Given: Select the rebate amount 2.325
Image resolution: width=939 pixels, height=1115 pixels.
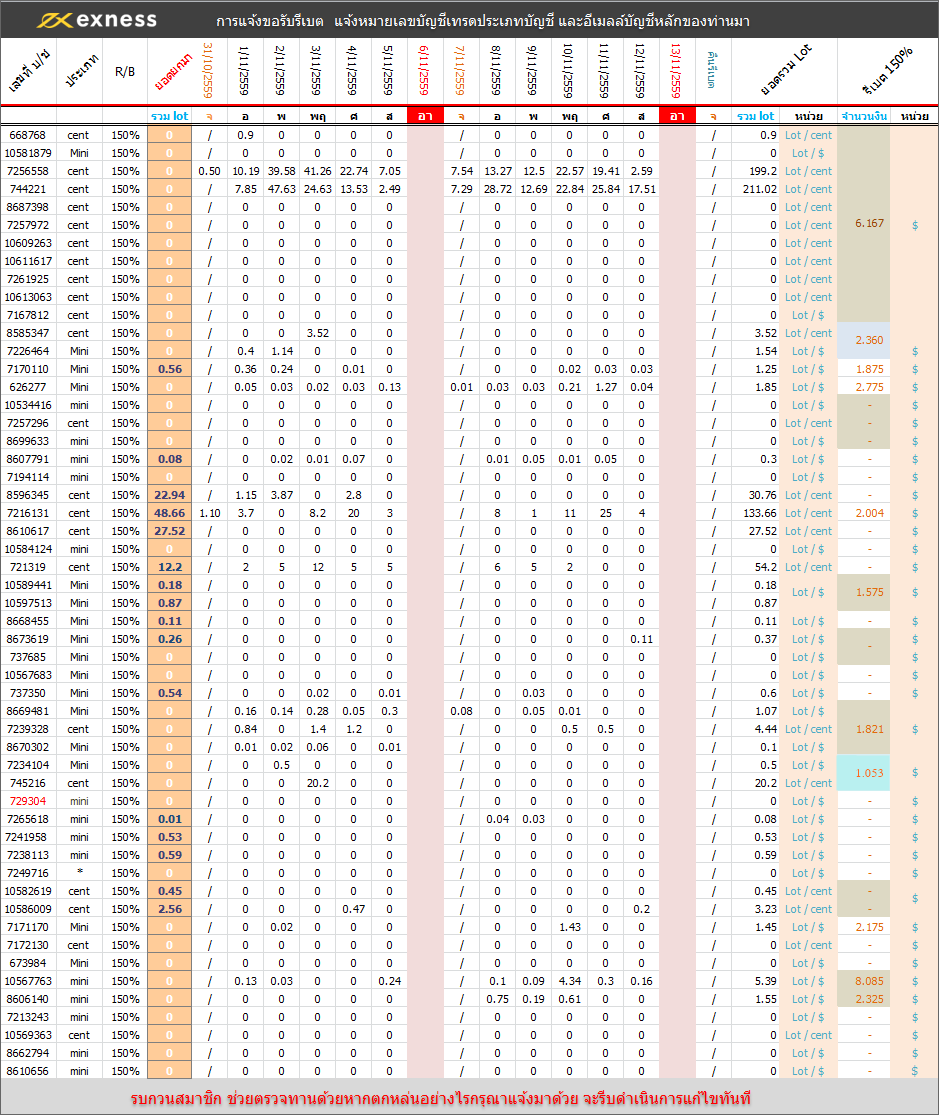Looking at the screenshot, I should click(869, 999).
